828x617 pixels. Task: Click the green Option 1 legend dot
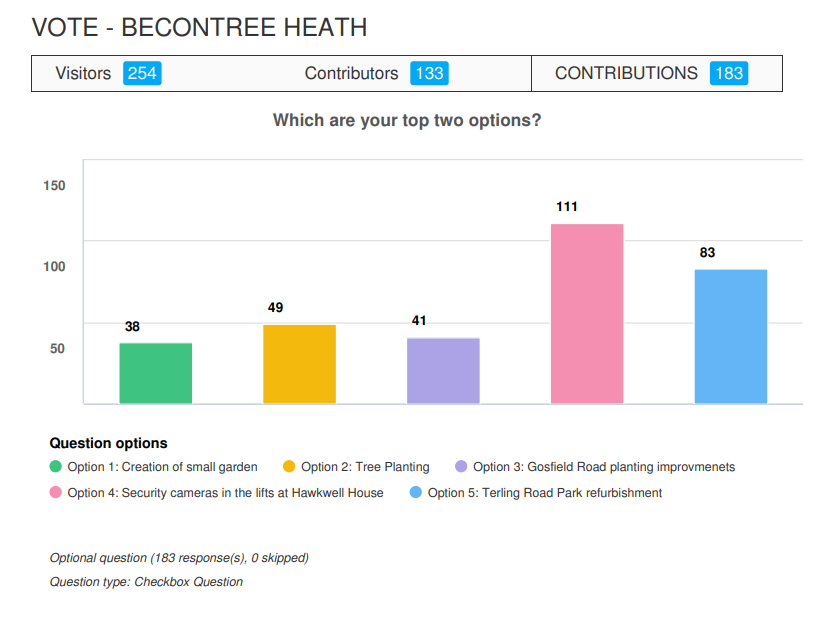coord(56,467)
